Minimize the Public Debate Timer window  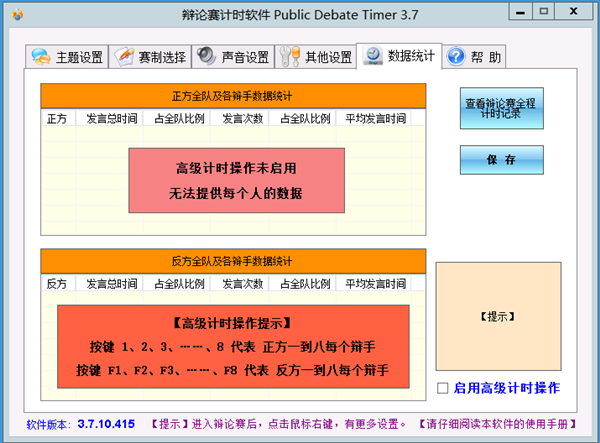tap(520, 12)
